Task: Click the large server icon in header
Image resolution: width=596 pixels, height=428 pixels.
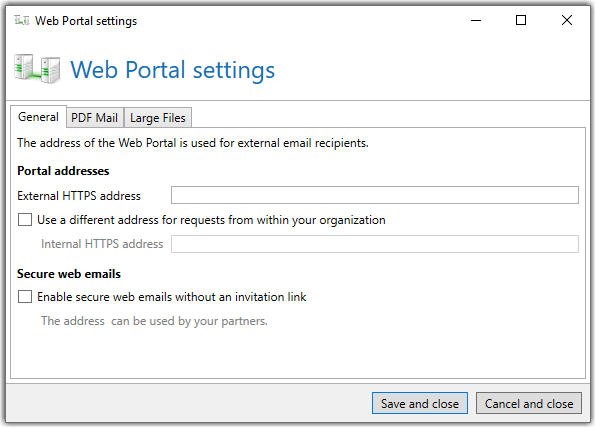Action: pyautogui.click(x=37, y=69)
